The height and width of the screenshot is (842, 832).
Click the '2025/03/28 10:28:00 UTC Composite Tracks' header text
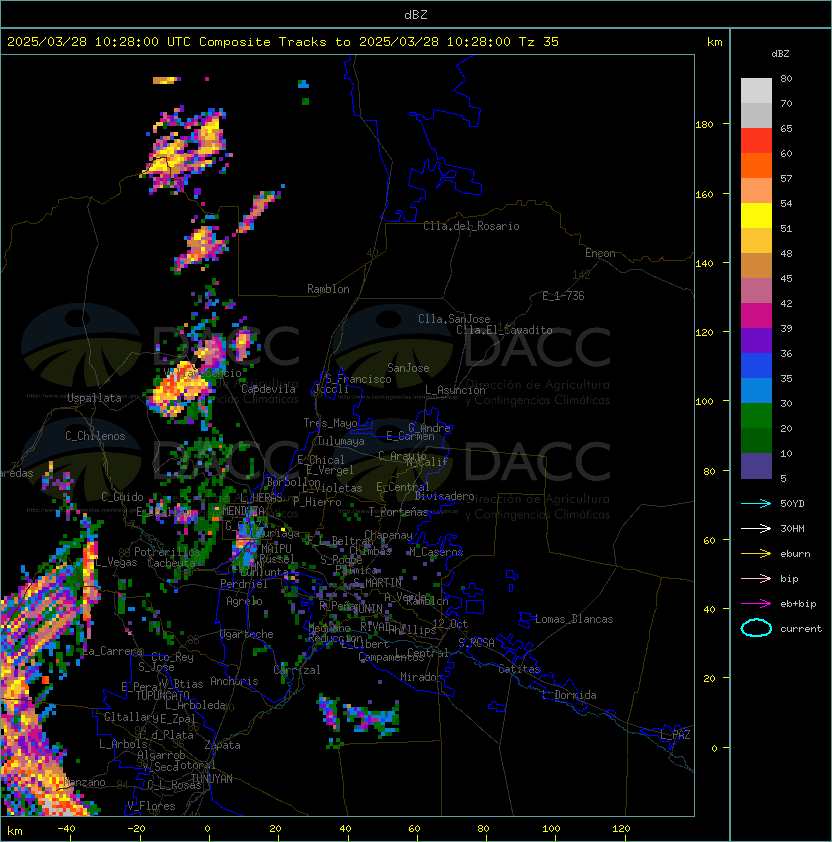[x=167, y=42]
